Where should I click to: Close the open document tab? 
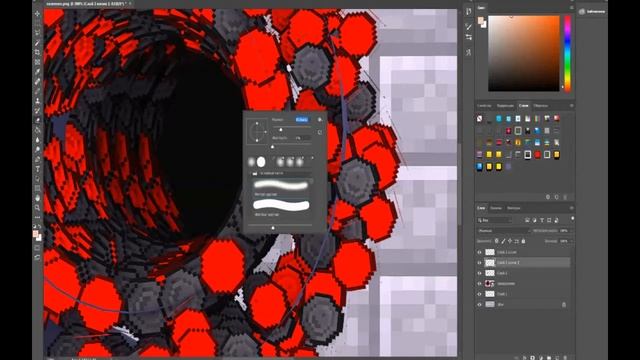tap(129, 4)
